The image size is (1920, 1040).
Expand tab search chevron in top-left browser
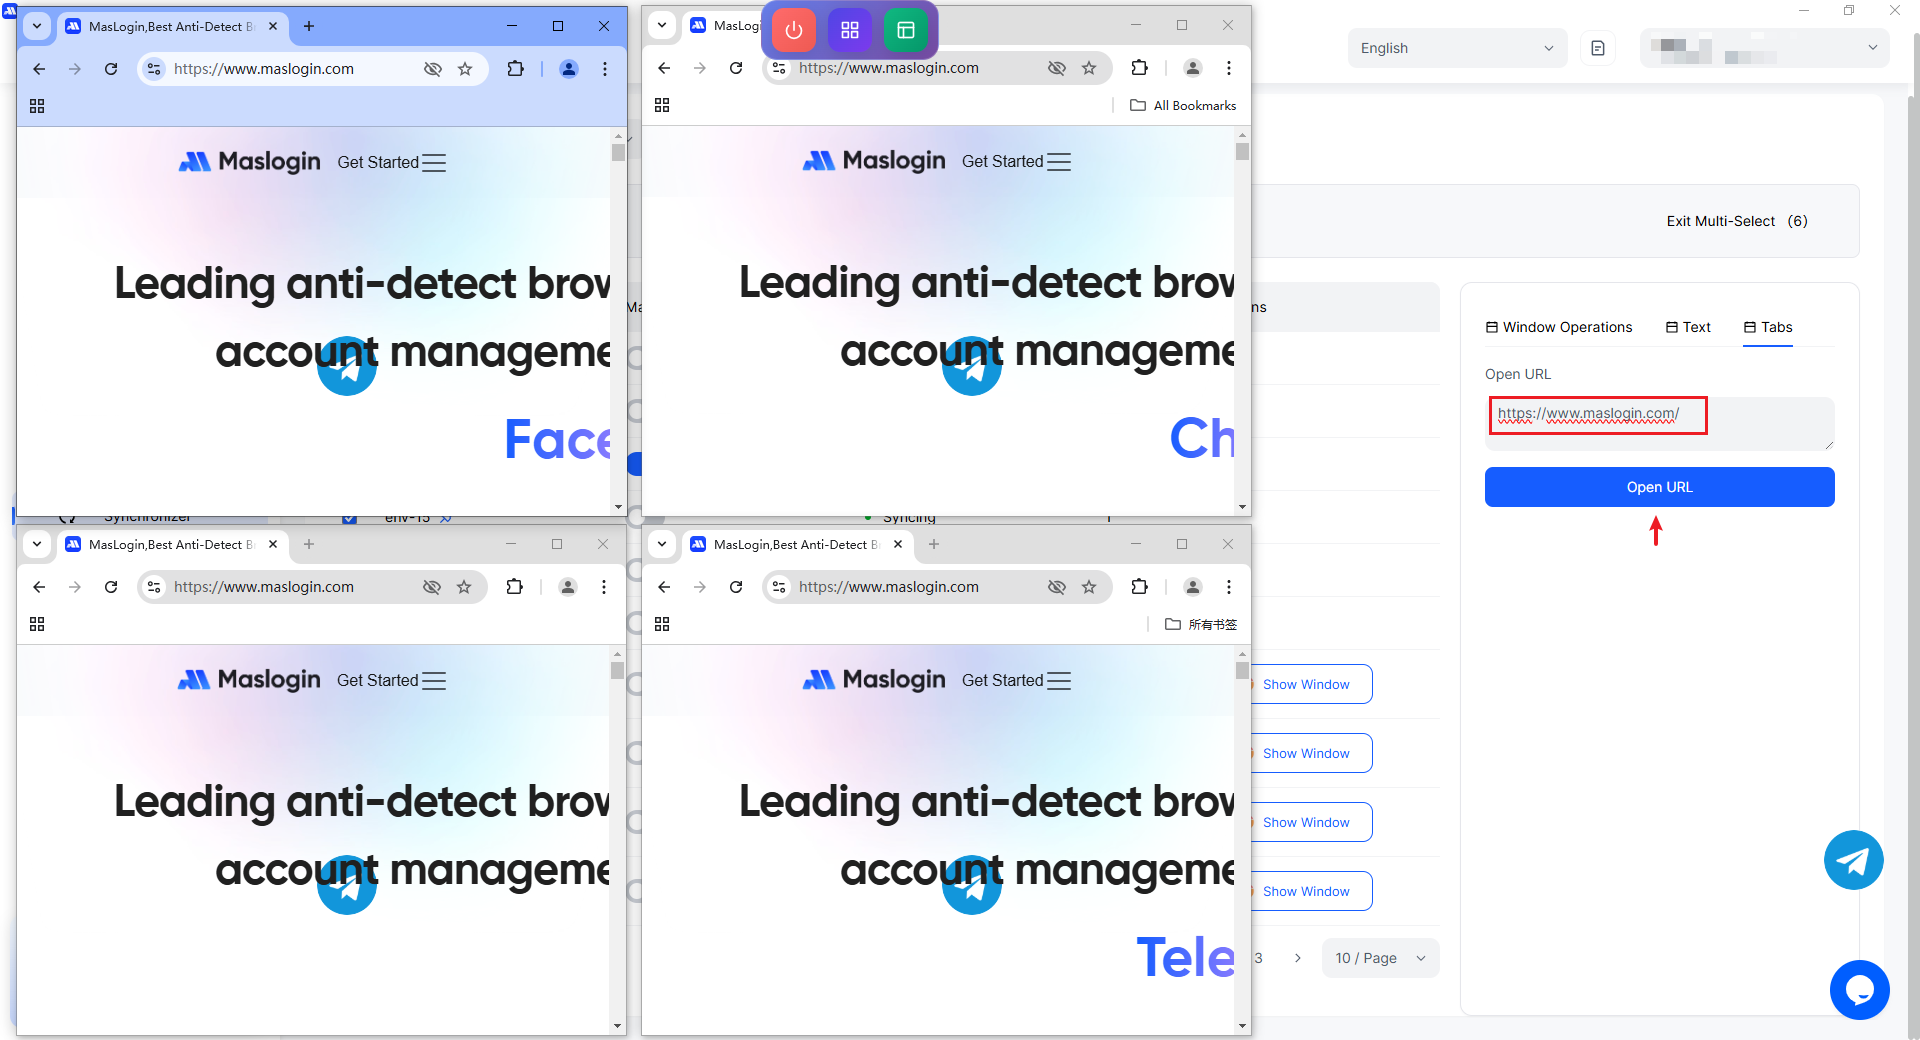click(37, 26)
